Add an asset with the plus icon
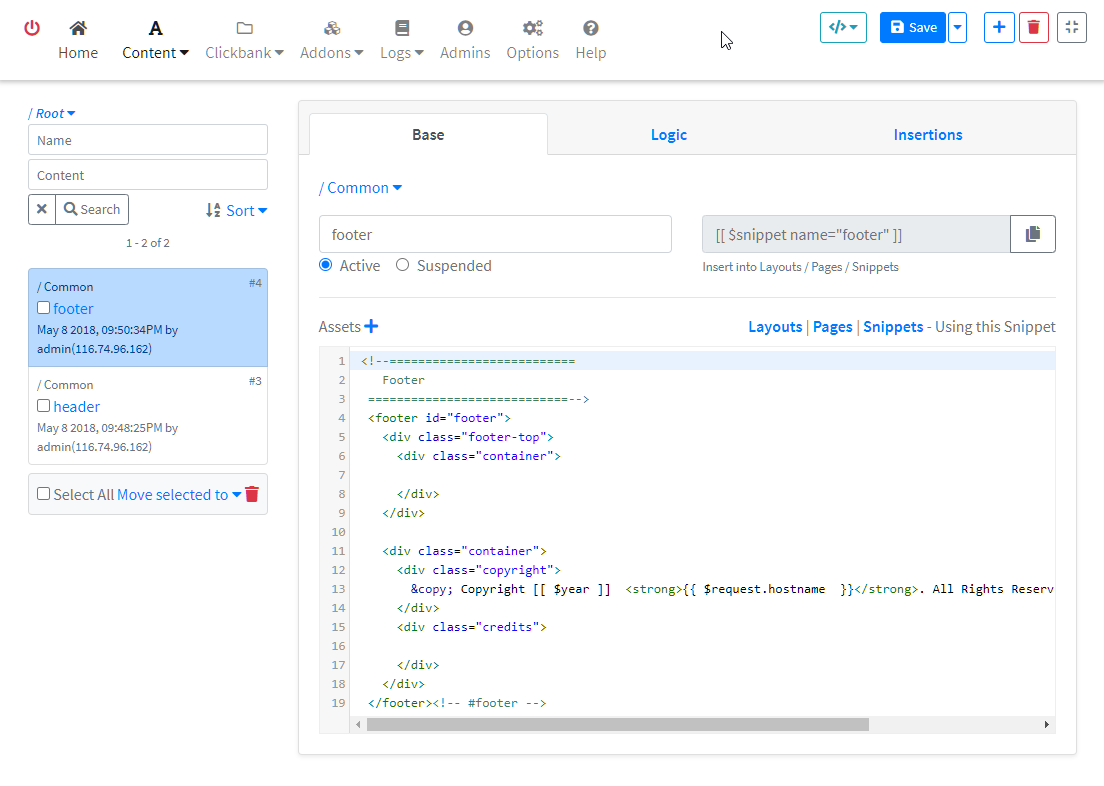Image resolution: width=1104 pixels, height=786 pixels. [x=371, y=326]
